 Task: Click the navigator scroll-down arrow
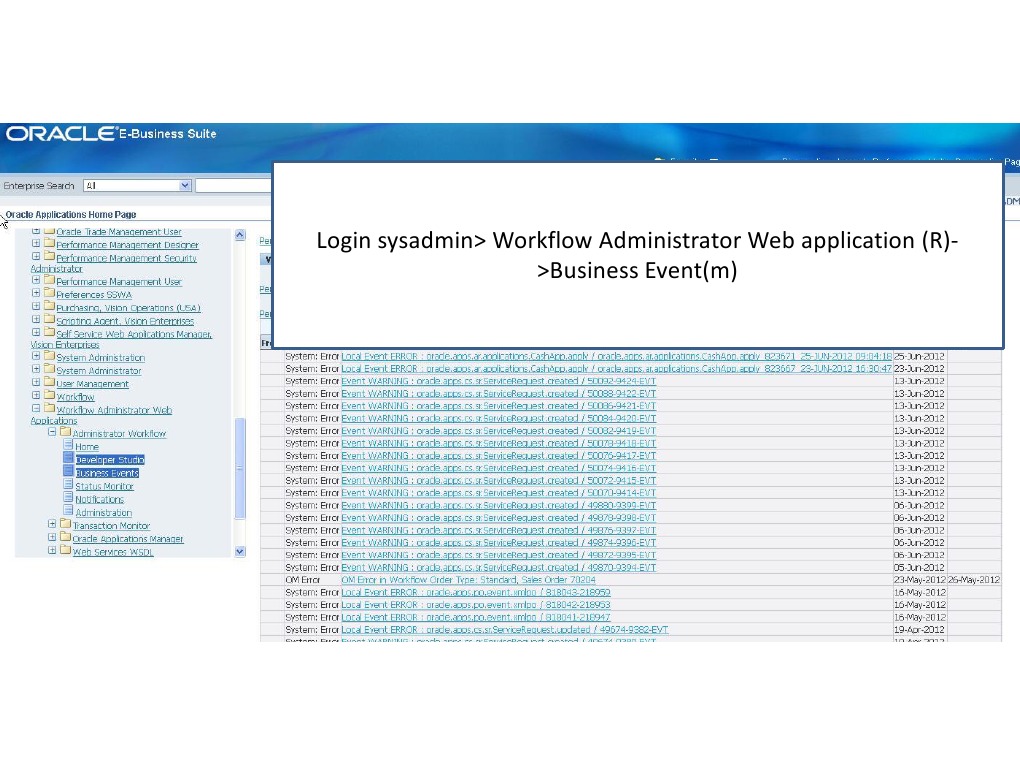click(x=239, y=552)
